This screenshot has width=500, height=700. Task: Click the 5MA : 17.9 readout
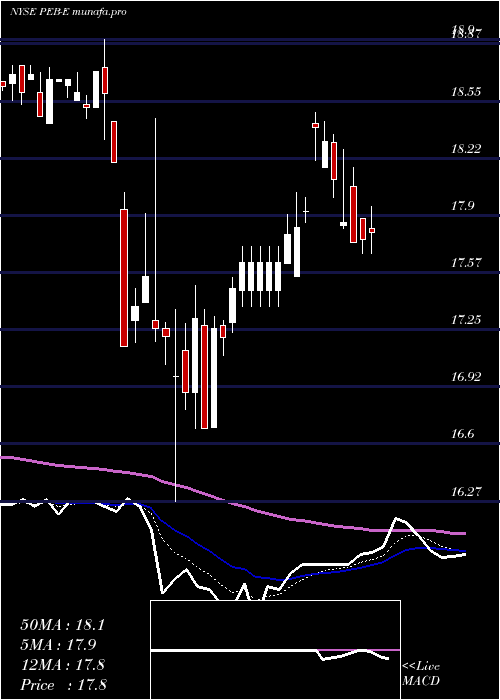click(x=58, y=645)
